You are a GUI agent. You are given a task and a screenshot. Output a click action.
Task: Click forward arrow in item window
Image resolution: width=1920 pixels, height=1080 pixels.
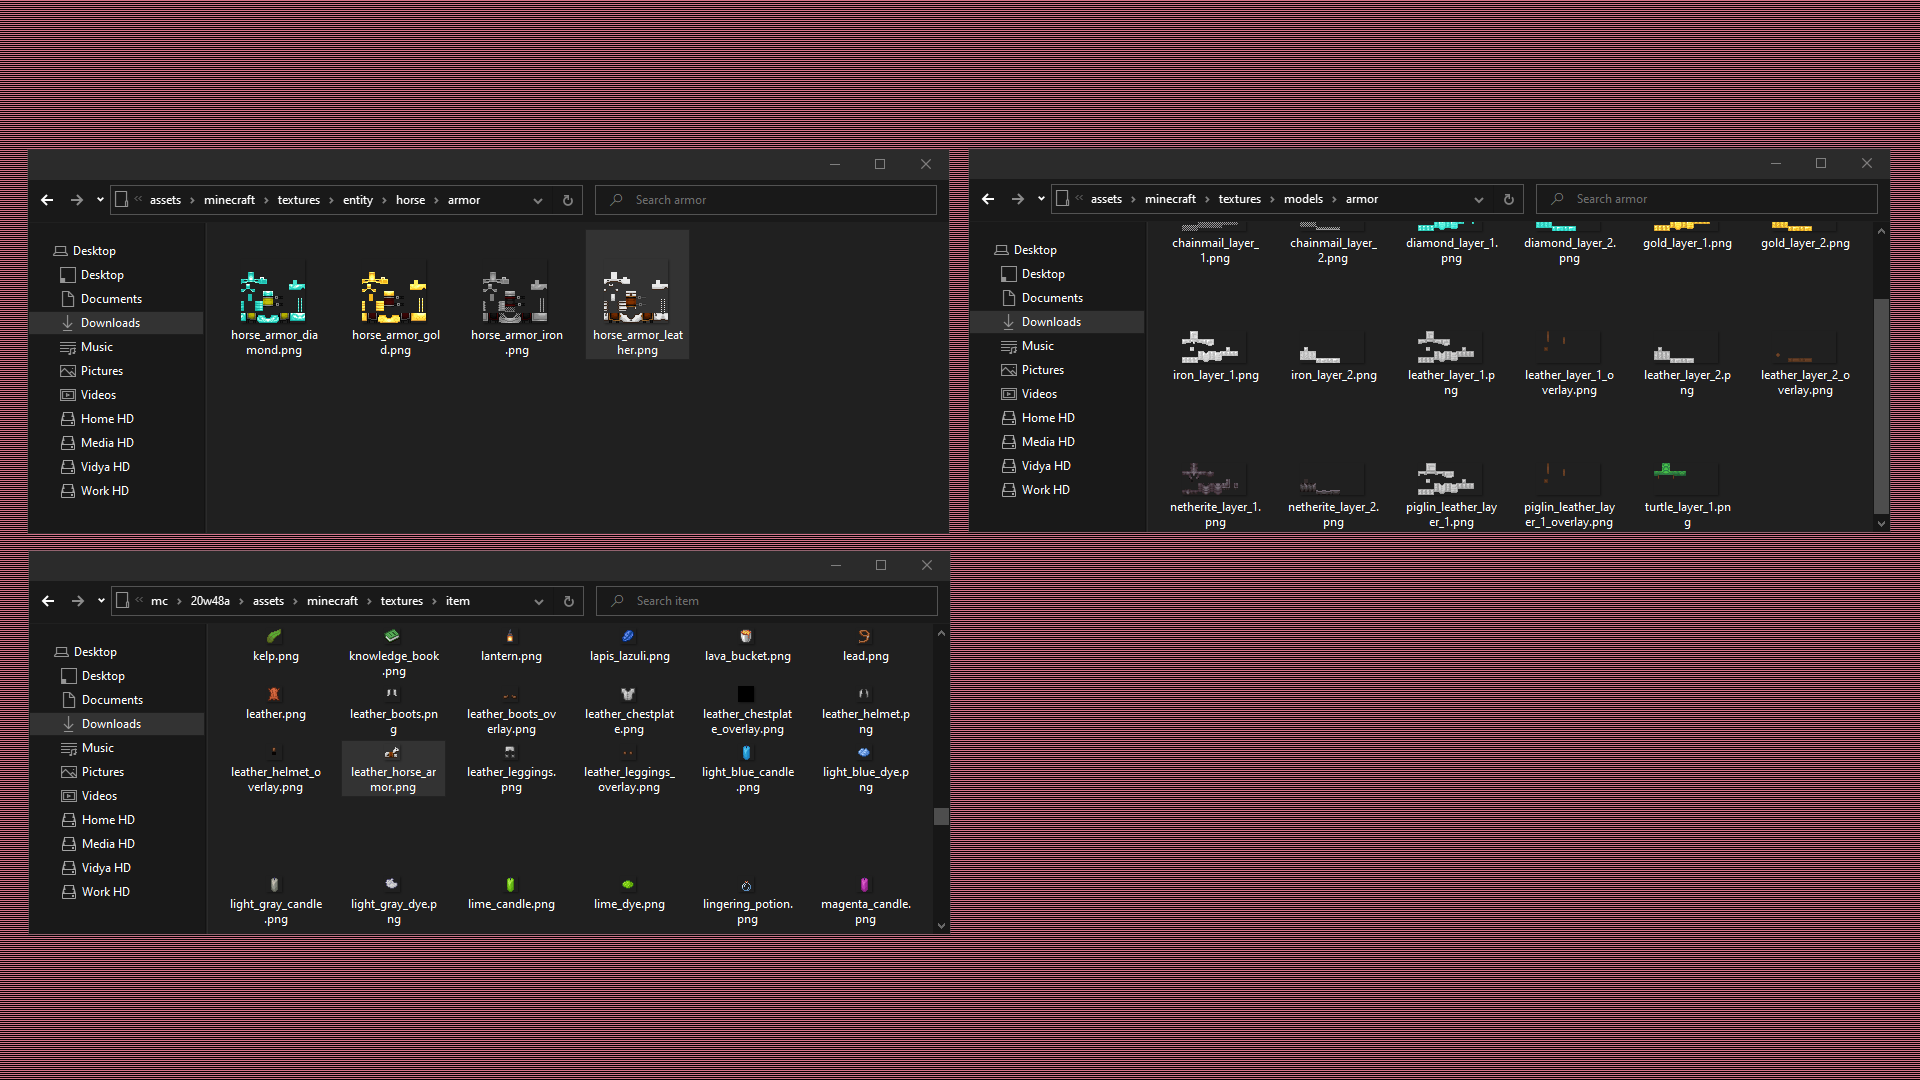coord(78,601)
